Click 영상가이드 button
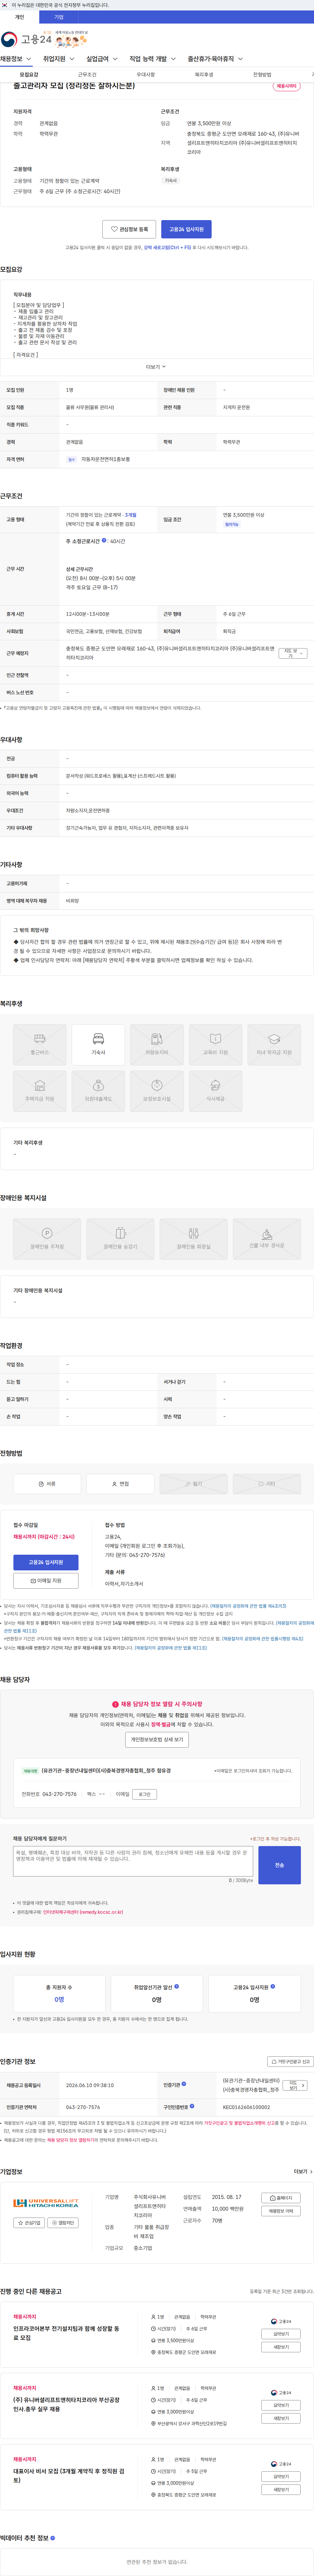Screen dimensions: 314x2576 click(x=63, y=2223)
